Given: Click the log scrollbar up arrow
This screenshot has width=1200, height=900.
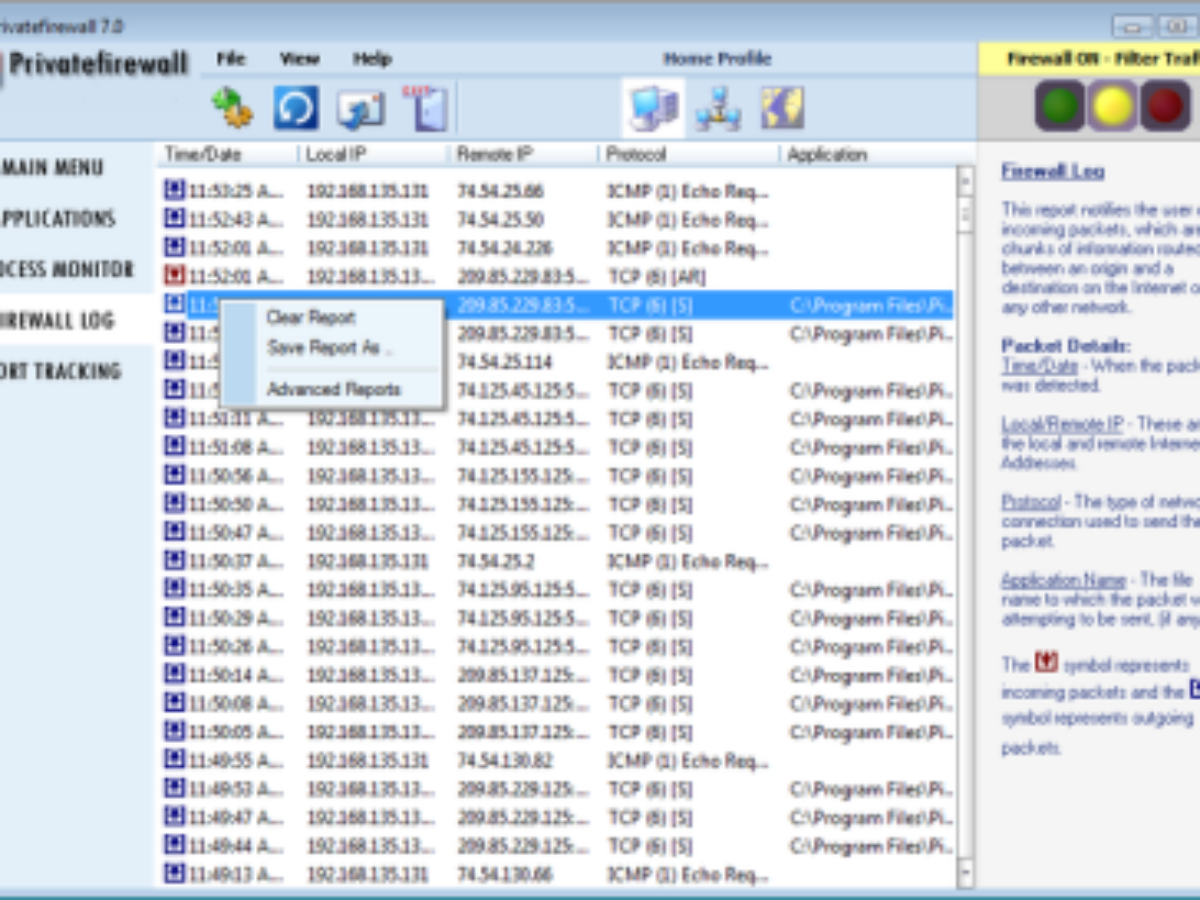Looking at the screenshot, I should tap(965, 181).
